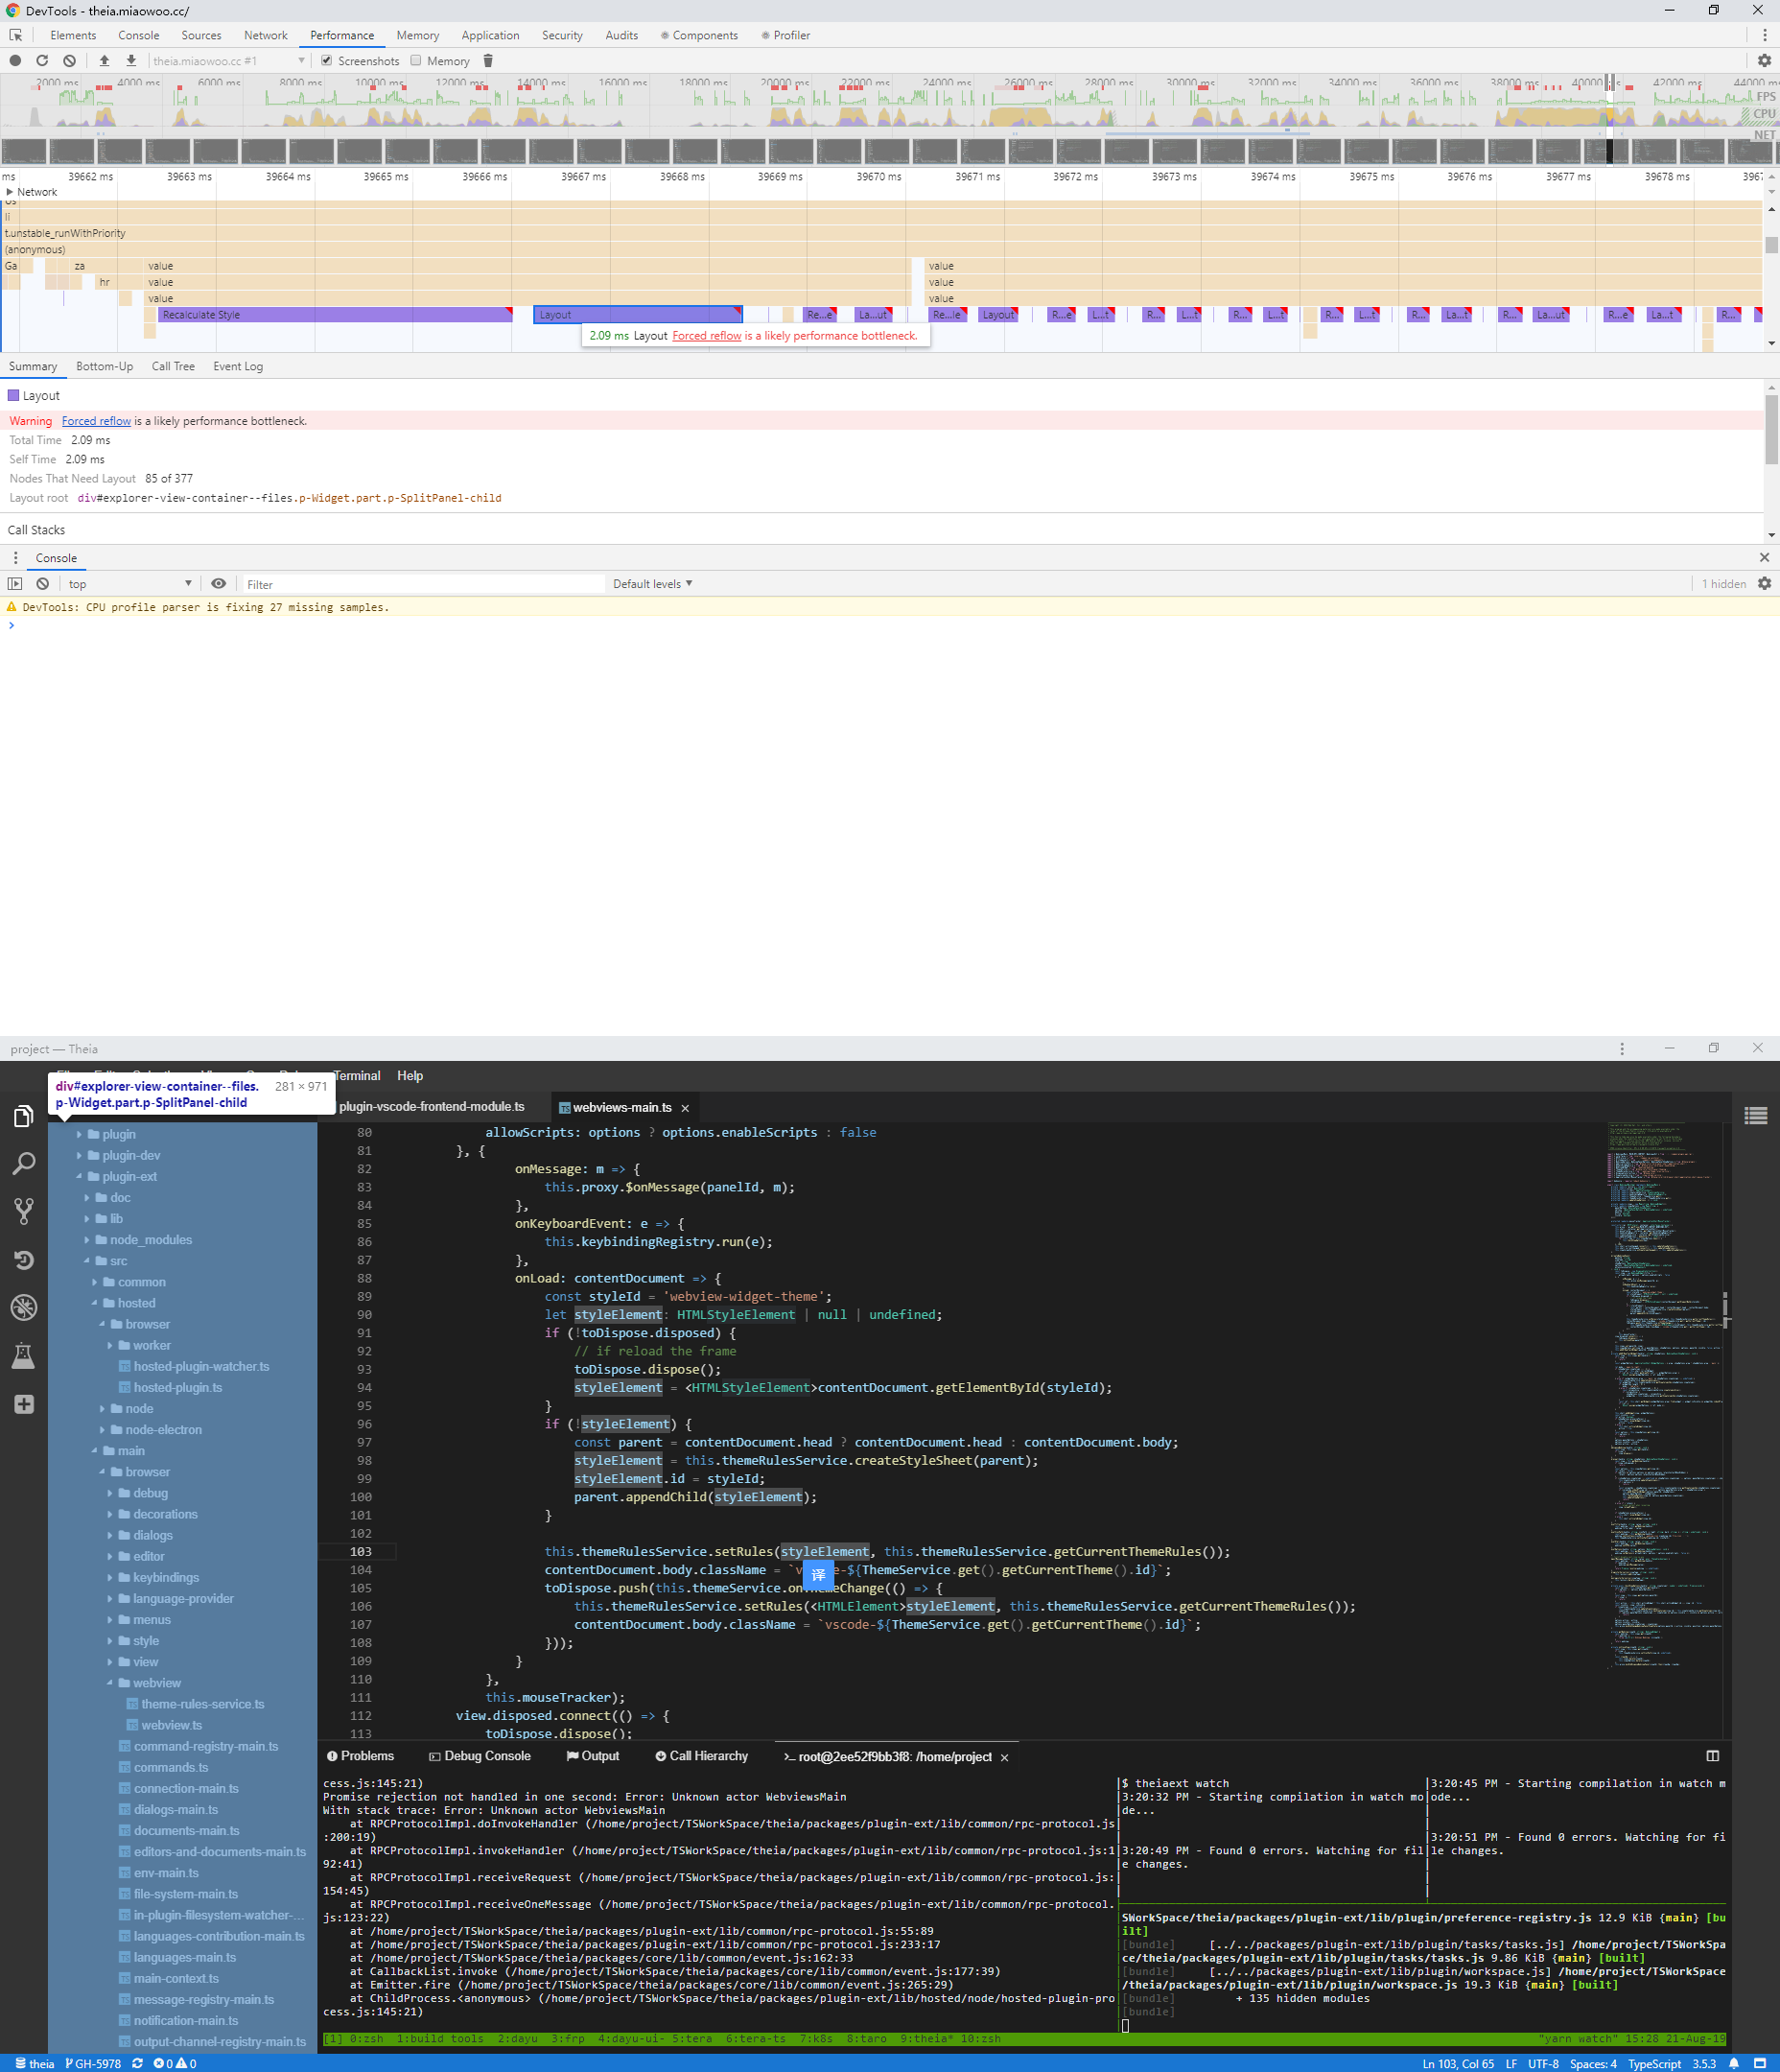The image size is (1780, 2072).
Task: Open the Default levels dropdown in Console
Action: [652, 583]
